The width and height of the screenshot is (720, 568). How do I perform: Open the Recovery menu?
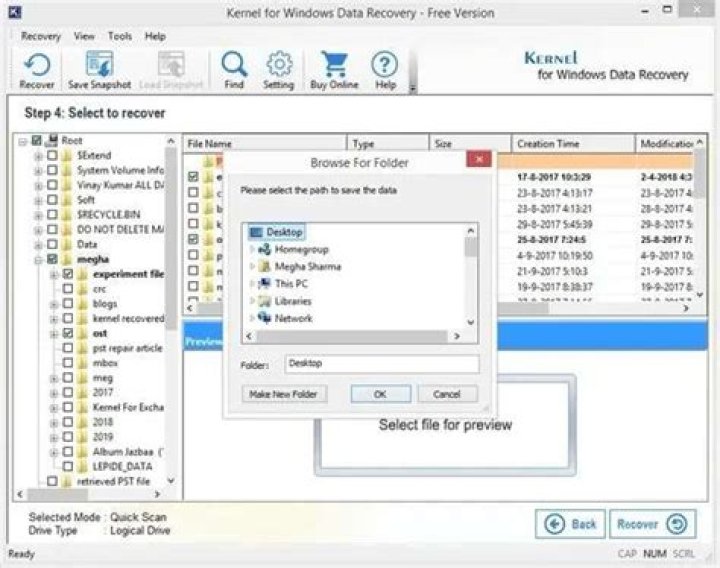coord(40,36)
